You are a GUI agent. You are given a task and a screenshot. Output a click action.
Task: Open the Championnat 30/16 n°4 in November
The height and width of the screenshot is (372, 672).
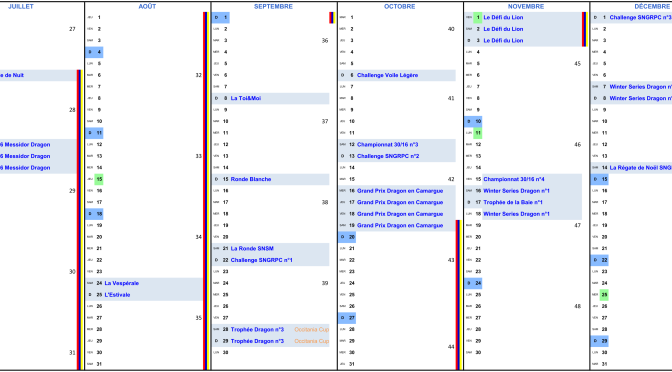tap(514, 180)
